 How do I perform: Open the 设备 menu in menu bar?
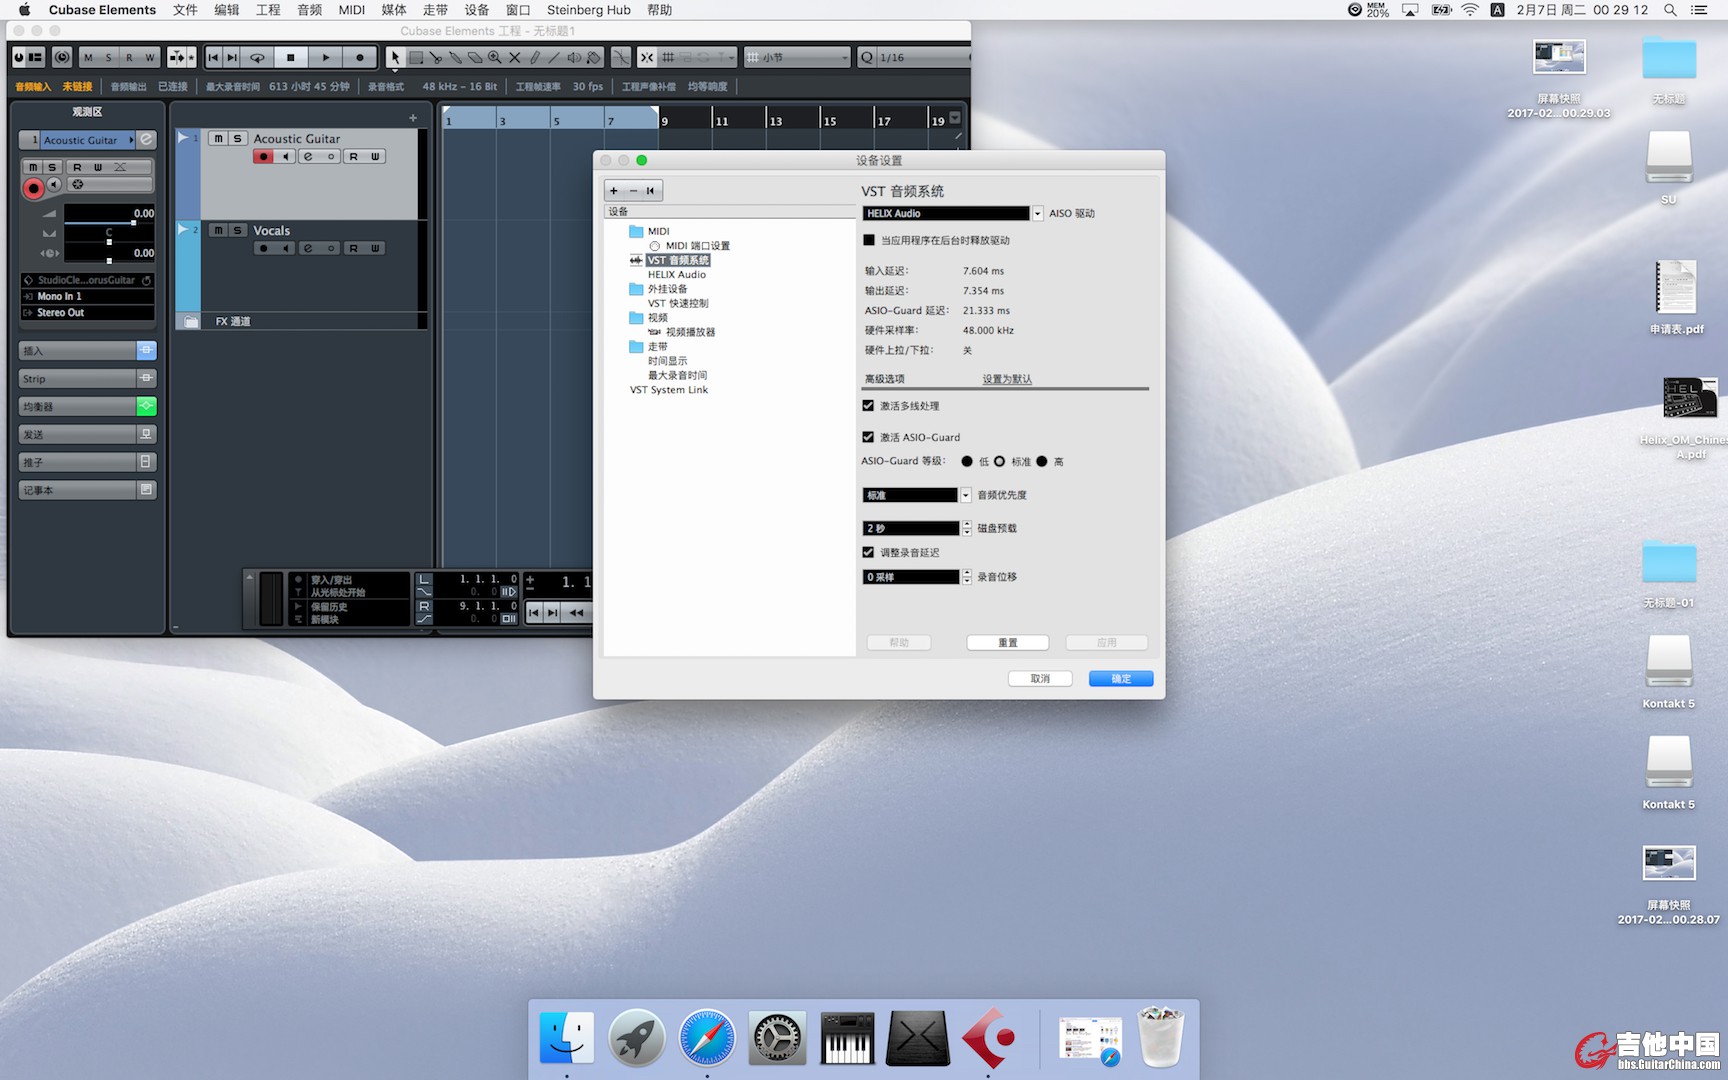[x=477, y=10]
